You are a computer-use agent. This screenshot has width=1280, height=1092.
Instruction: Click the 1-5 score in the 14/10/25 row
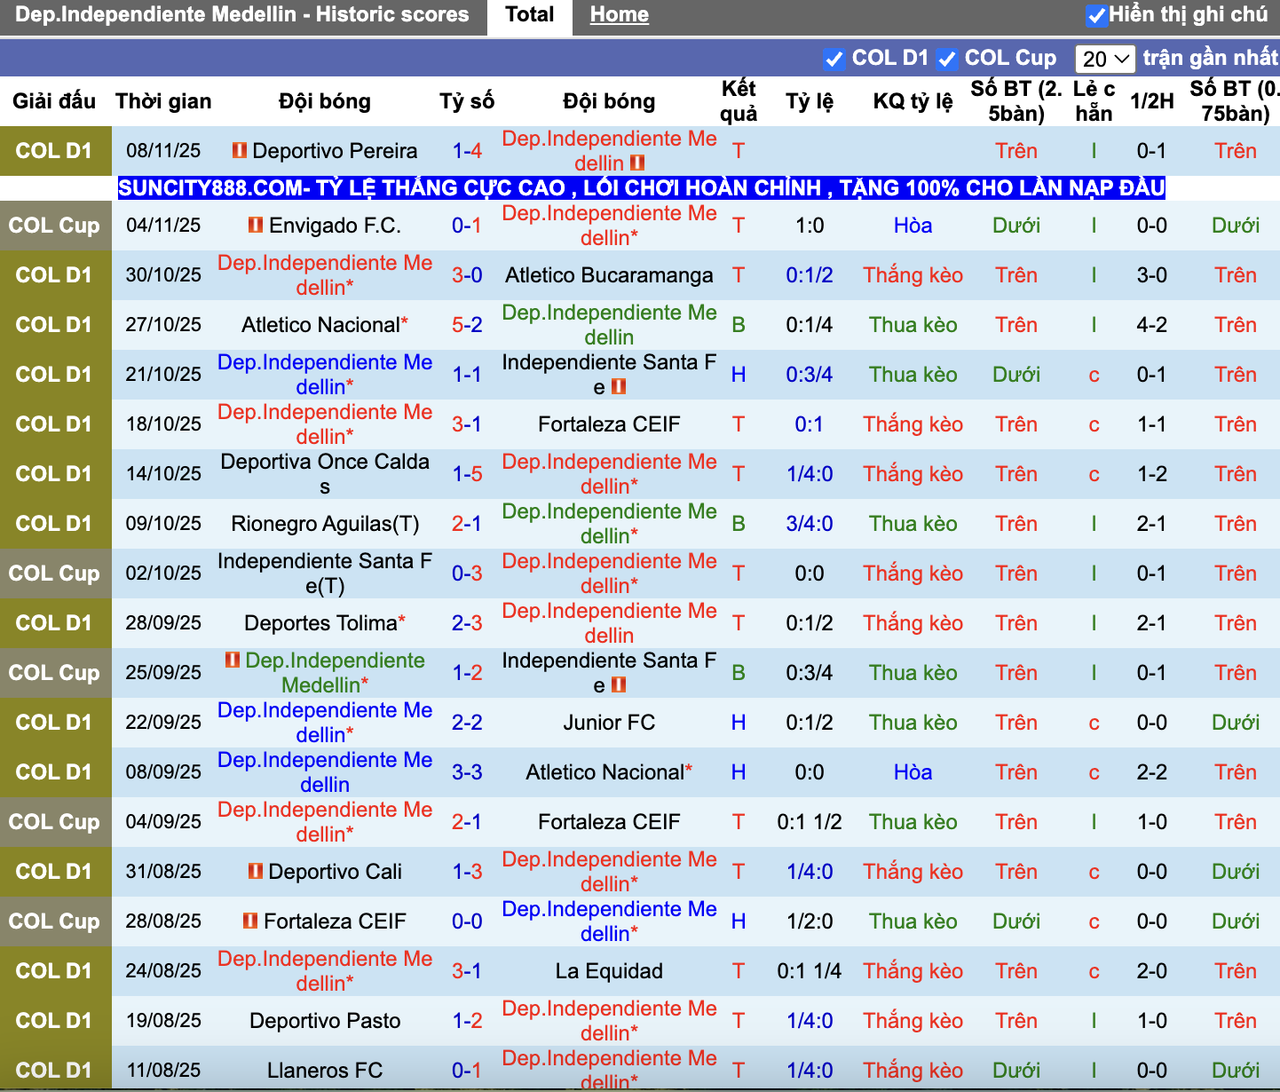[x=467, y=474]
